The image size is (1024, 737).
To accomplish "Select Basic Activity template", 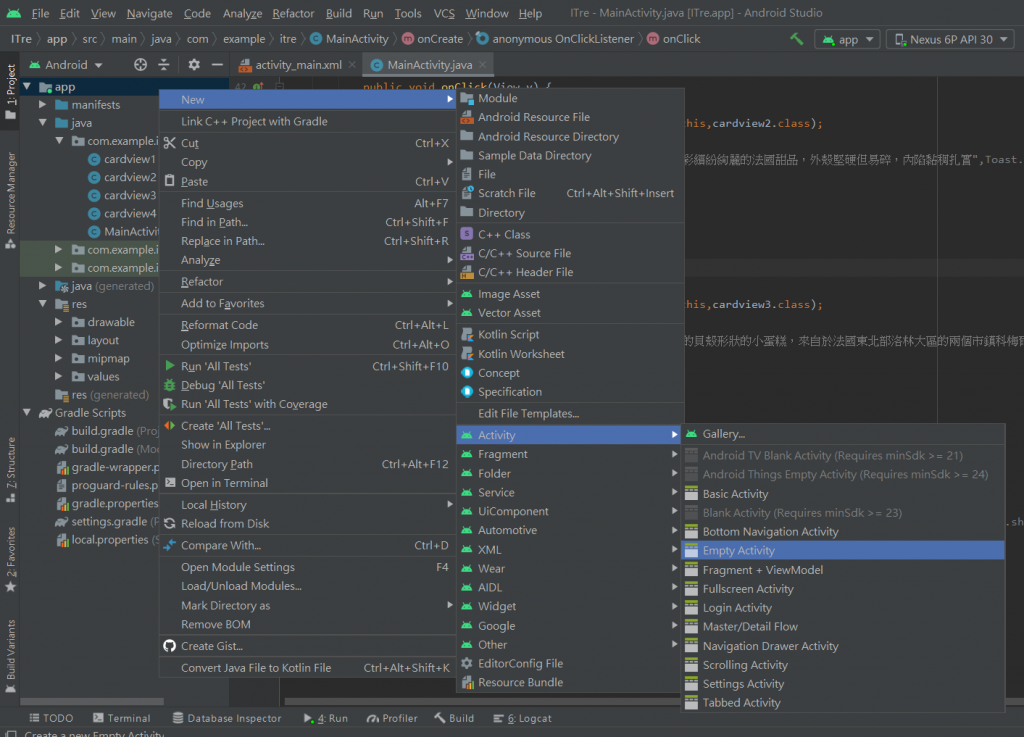I will coord(842,494).
